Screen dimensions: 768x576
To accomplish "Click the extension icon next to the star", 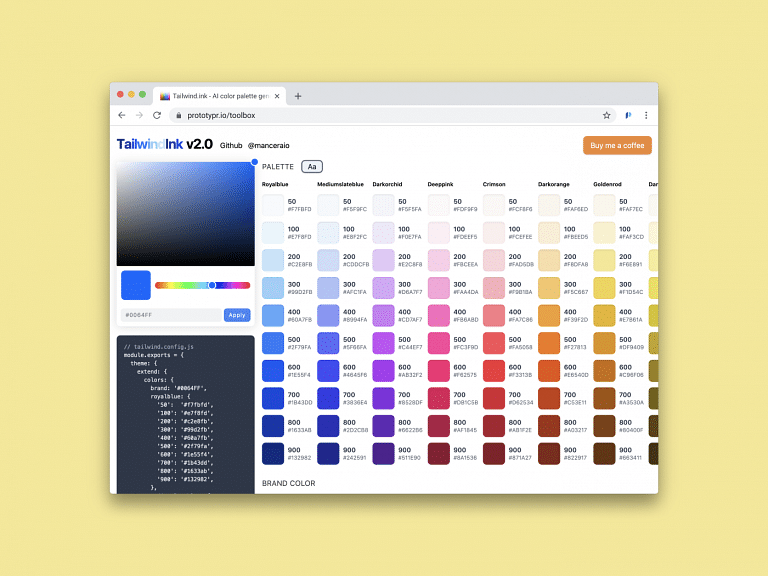I will click(628, 116).
